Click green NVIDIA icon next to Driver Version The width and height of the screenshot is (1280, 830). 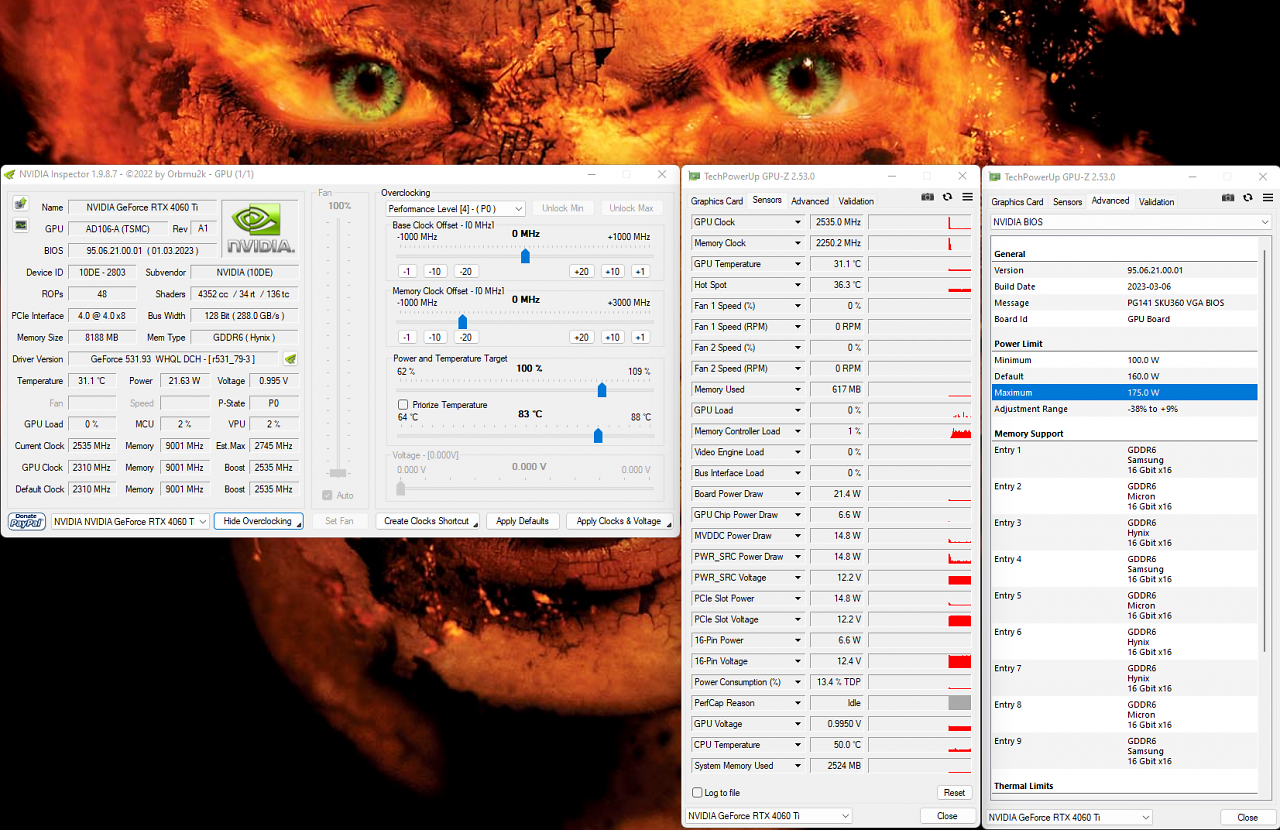tap(290, 359)
